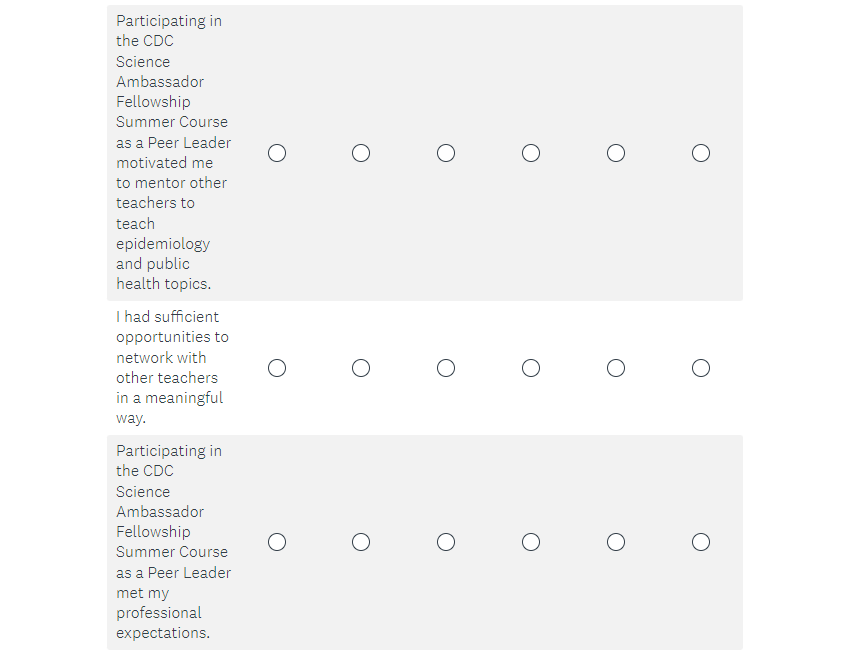Select fifth radio for 'sufficient opportunities to network' row
The height and width of the screenshot is (659, 857).
pos(616,368)
